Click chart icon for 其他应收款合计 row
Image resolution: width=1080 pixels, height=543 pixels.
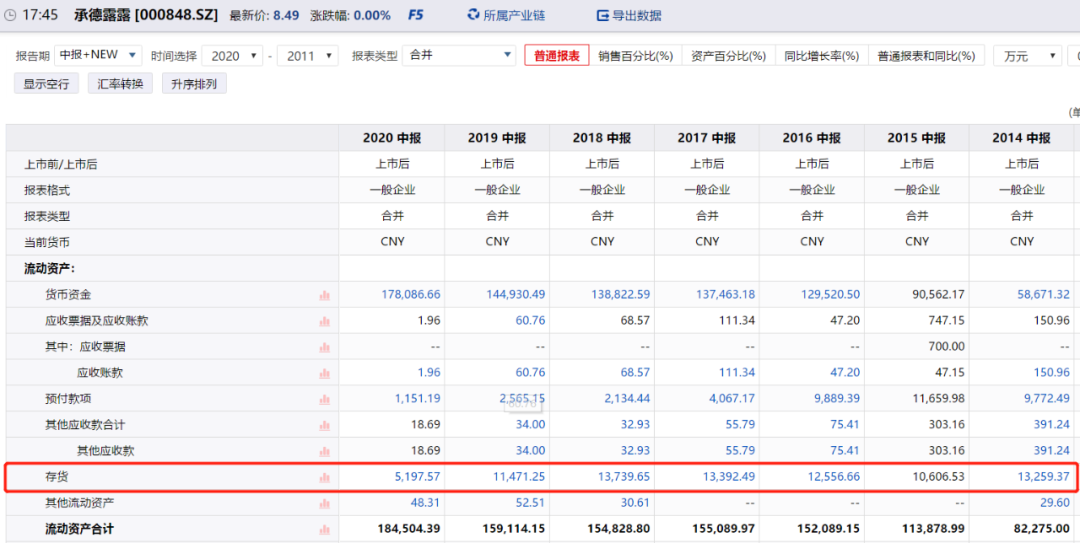pos(324,425)
